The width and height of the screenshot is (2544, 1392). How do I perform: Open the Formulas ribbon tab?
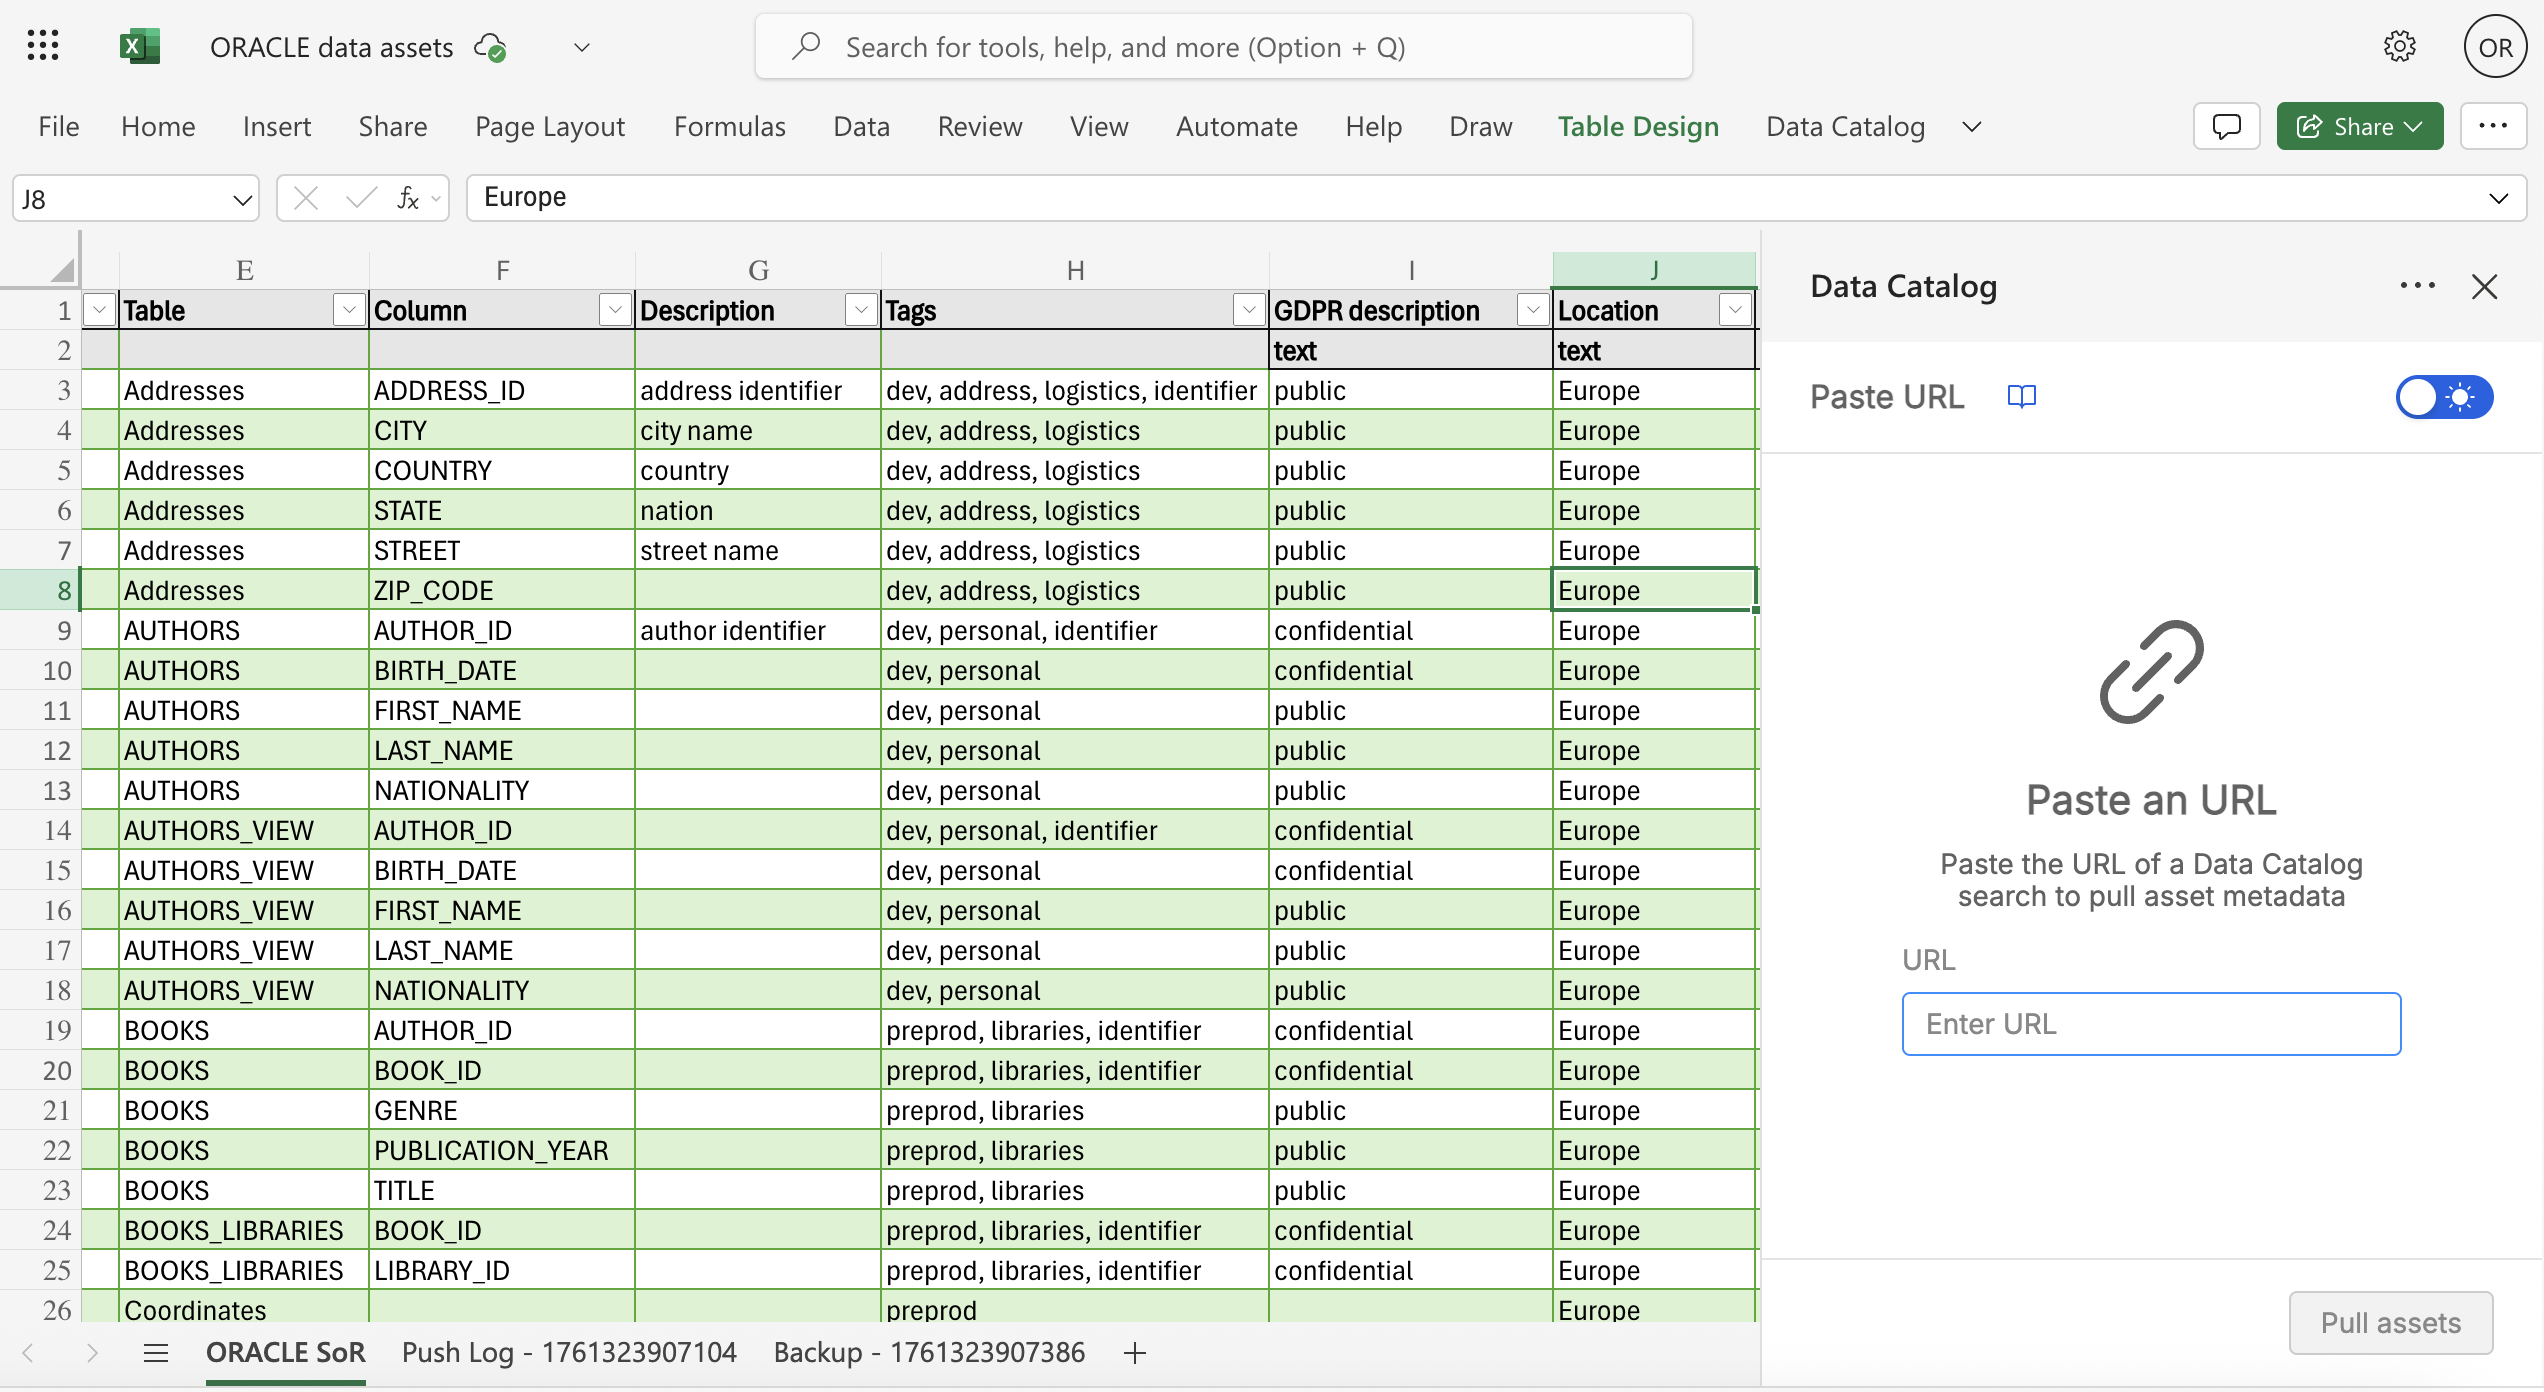click(729, 127)
